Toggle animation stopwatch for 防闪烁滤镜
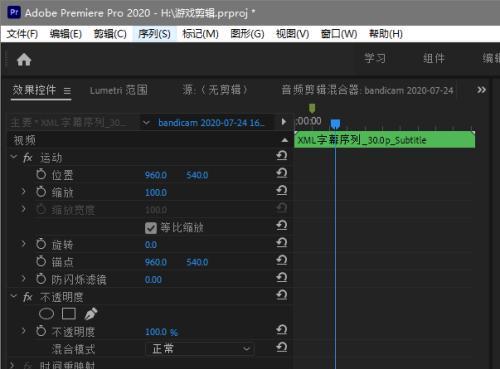 point(41,279)
